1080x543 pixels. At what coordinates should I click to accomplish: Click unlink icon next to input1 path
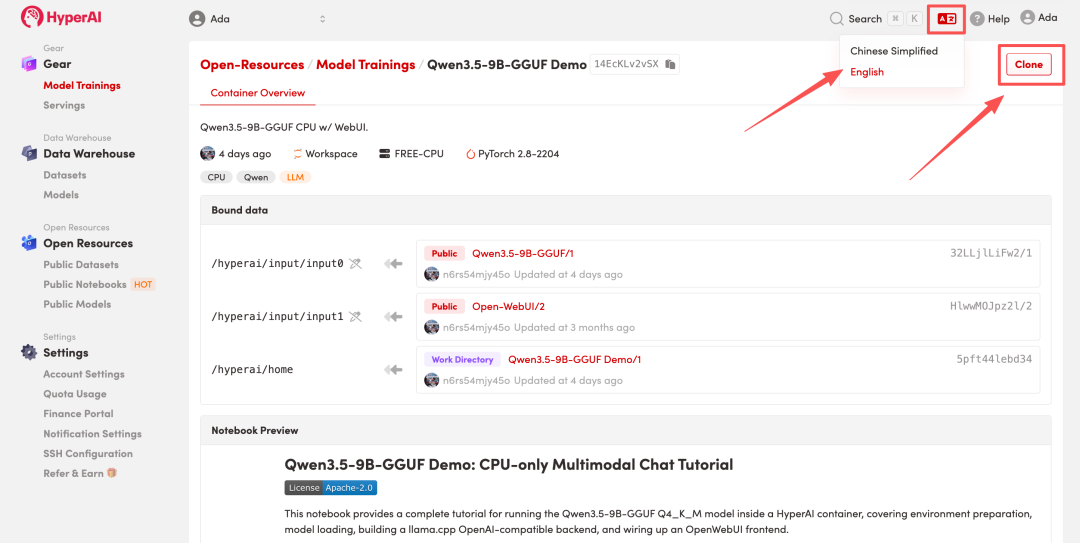pos(355,317)
